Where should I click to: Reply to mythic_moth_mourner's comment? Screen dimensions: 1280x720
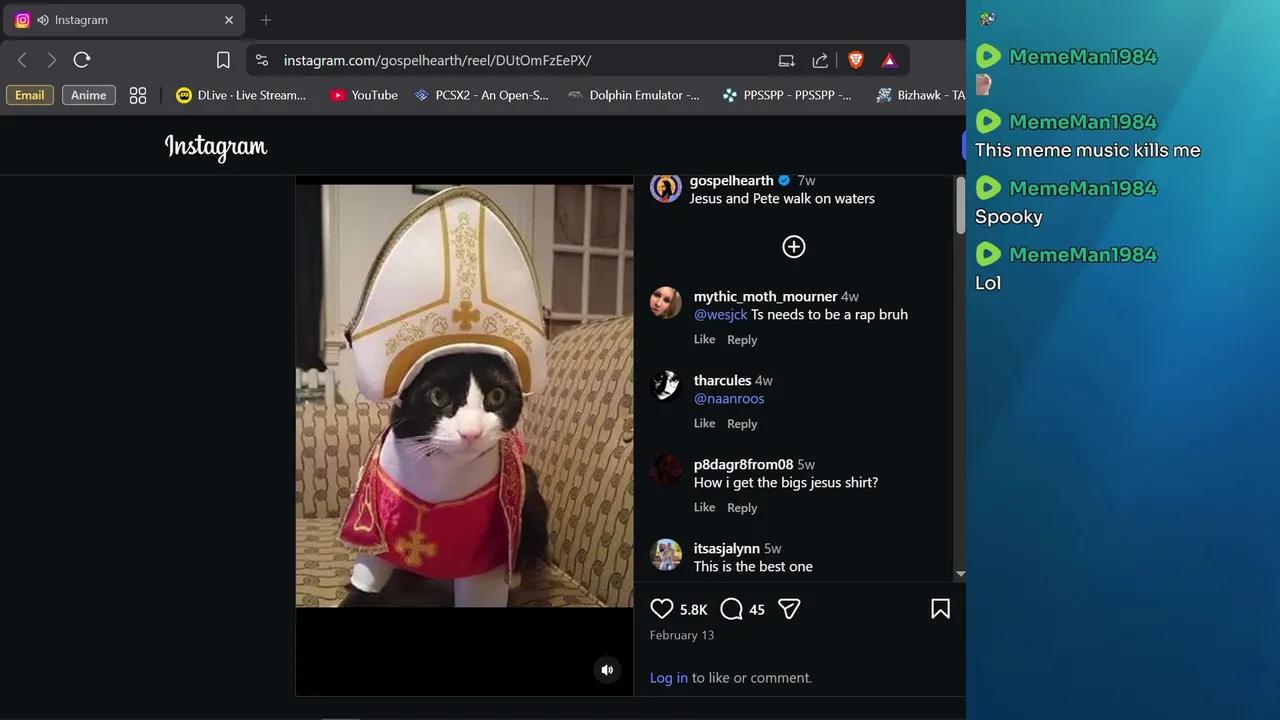[x=742, y=340]
